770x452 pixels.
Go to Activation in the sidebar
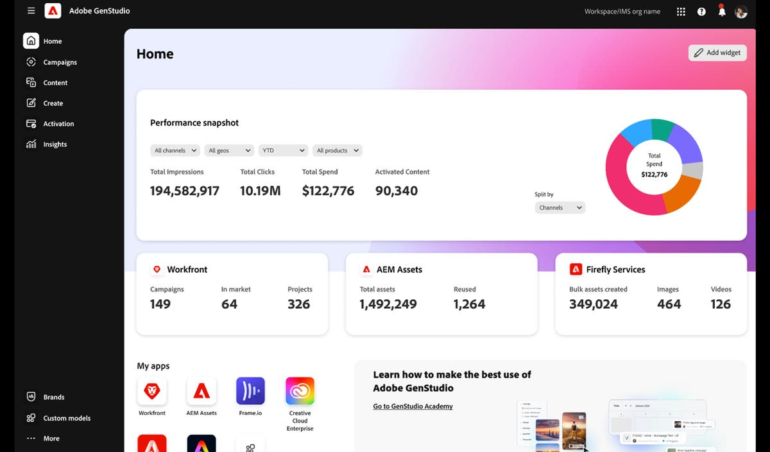pos(58,124)
